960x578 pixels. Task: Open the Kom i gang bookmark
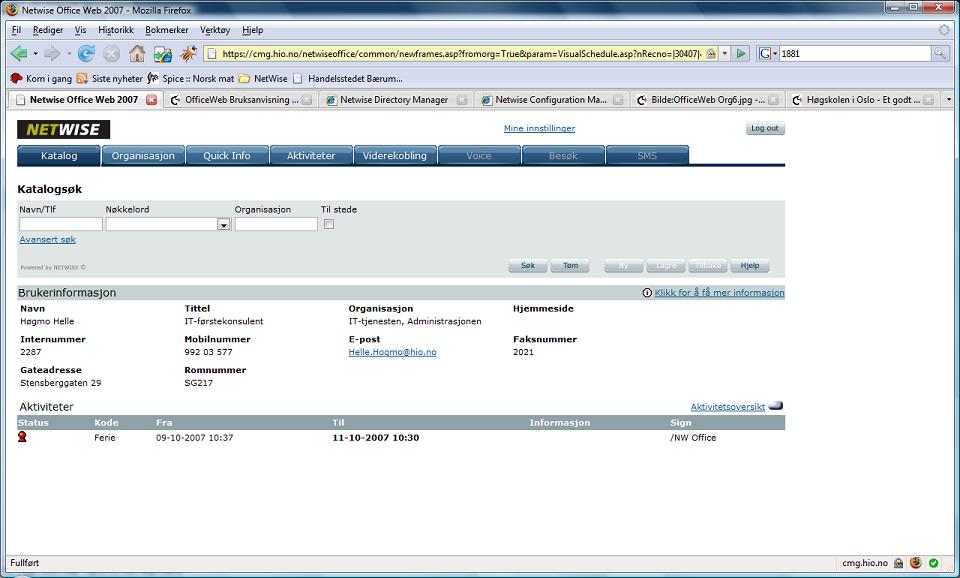[x=42, y=78]
